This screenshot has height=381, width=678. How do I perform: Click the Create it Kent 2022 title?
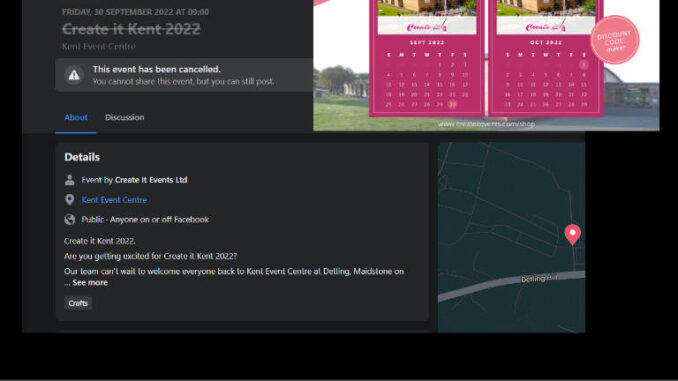pyautogui.click(x=131, y=29)
